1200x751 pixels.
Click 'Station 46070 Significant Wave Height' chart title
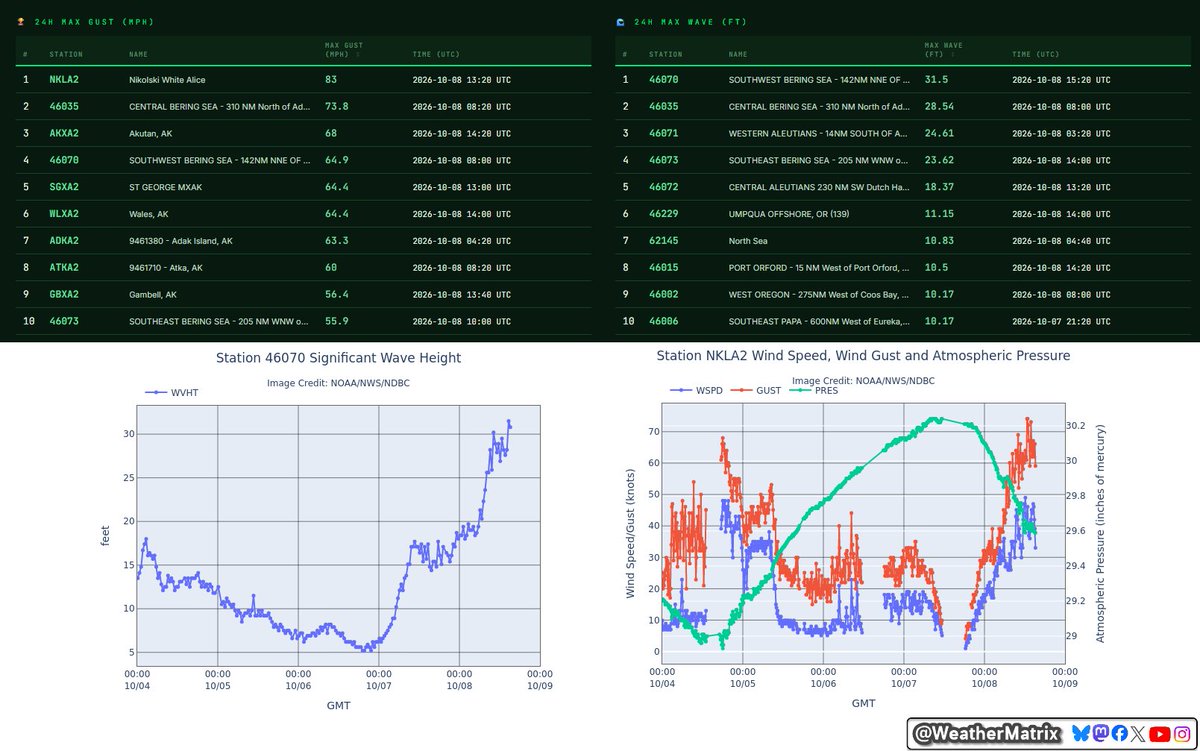339,358
